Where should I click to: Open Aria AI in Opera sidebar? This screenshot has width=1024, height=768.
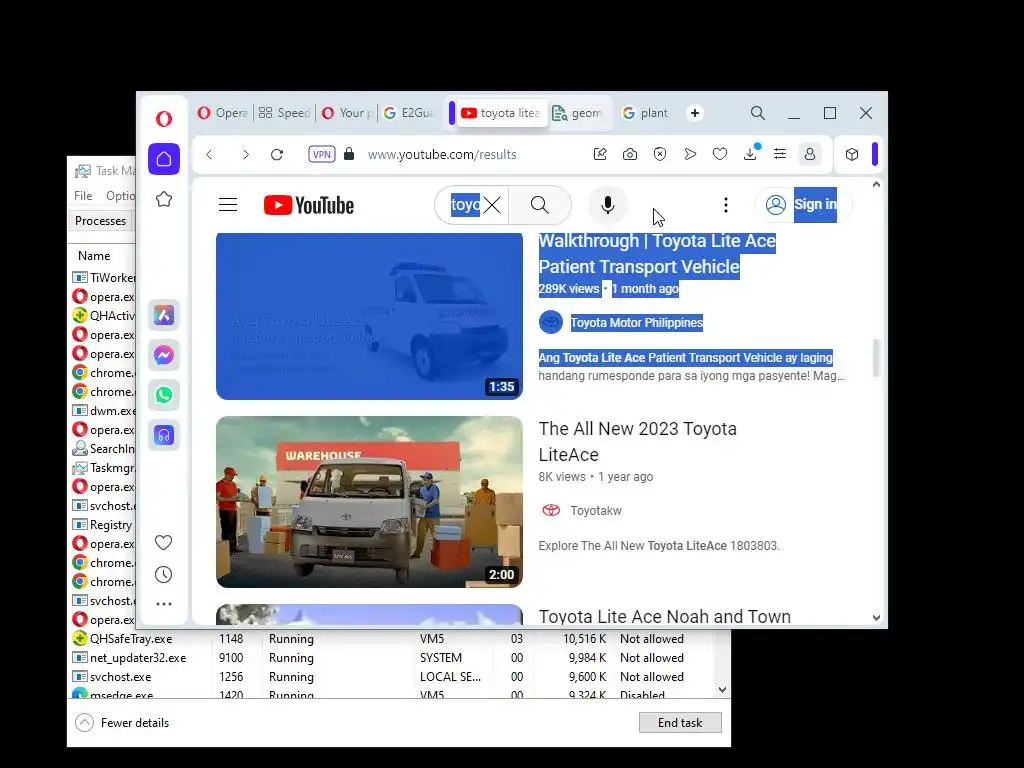164,315
